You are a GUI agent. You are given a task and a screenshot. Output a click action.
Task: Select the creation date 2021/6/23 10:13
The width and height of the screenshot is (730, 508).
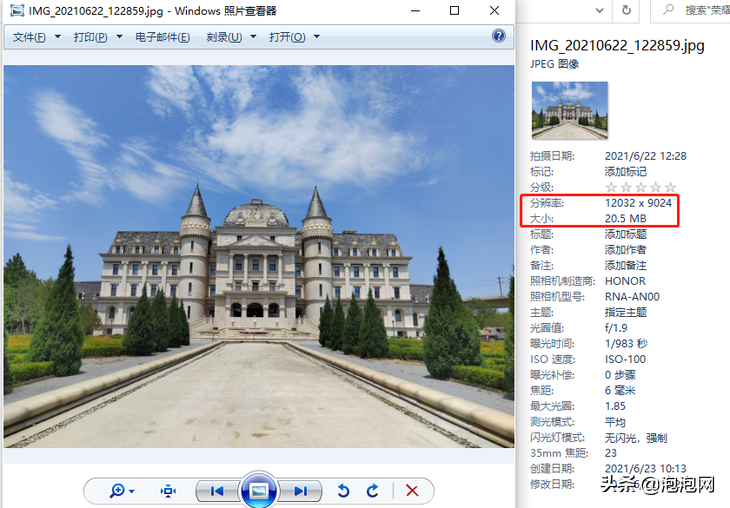pos(646,468)
